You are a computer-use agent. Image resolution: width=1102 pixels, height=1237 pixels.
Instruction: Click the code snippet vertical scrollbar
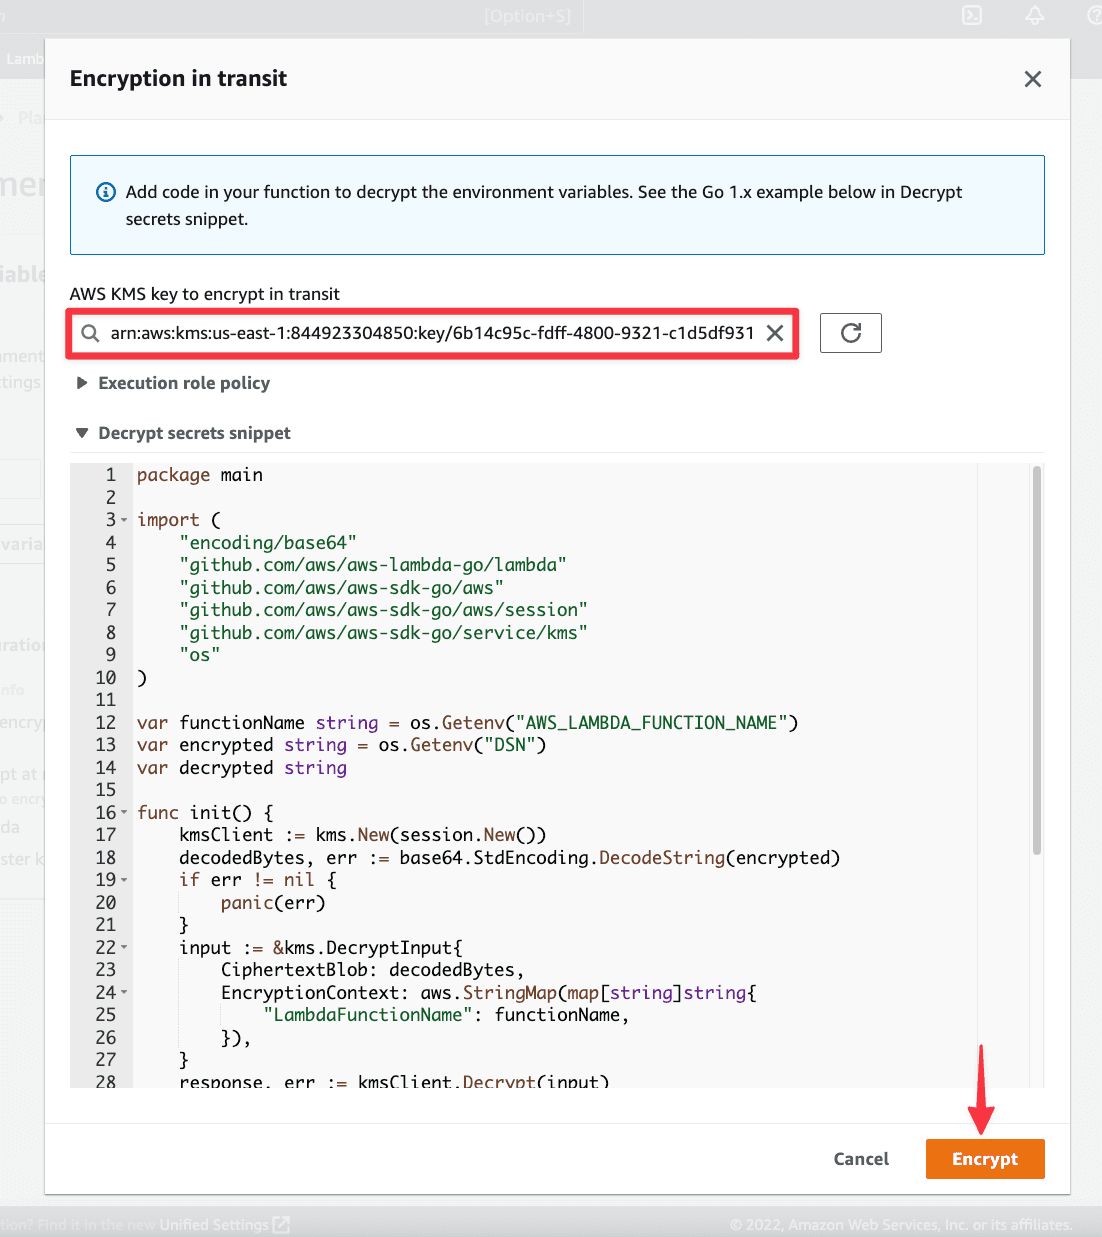click(1037, 660)
